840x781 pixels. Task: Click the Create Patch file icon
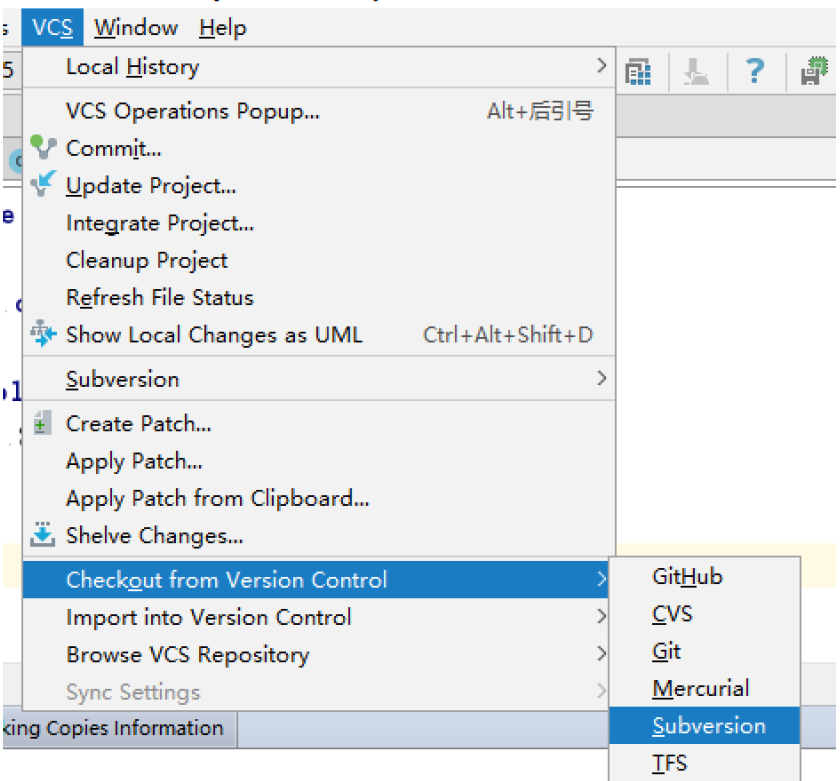pyautogui.click(x=42, y=423)
